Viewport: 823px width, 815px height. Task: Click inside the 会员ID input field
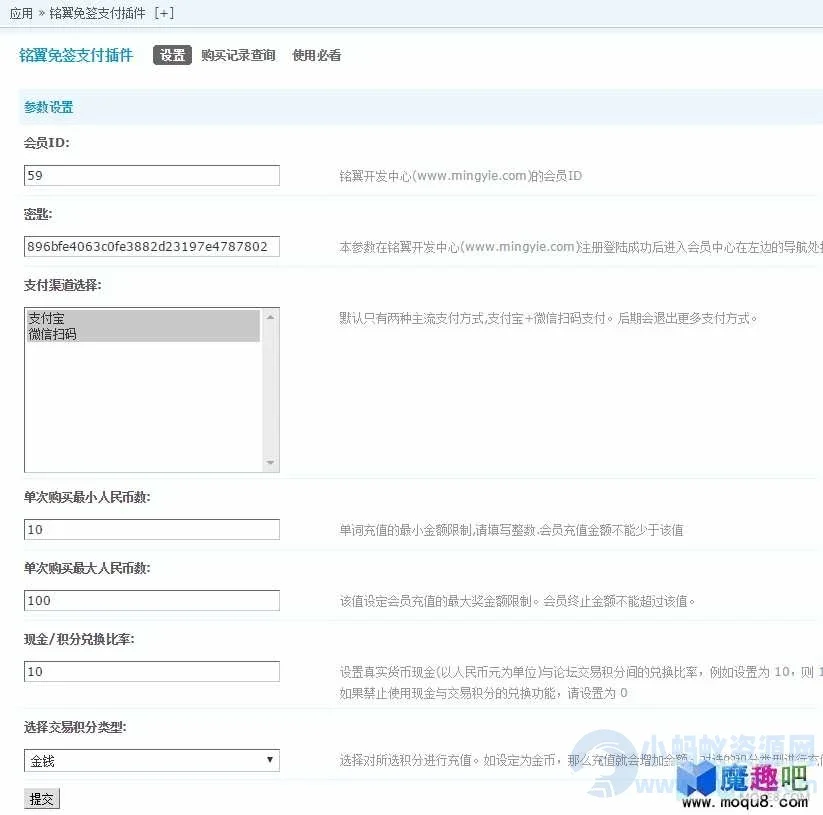(150, 175)
